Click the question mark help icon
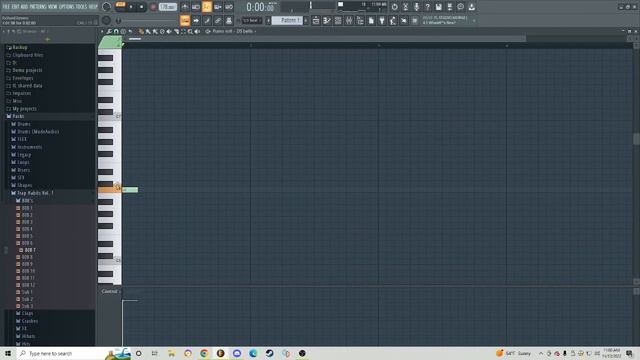The height and width of the screenshot is (360, 640). (x=427, y=7)
